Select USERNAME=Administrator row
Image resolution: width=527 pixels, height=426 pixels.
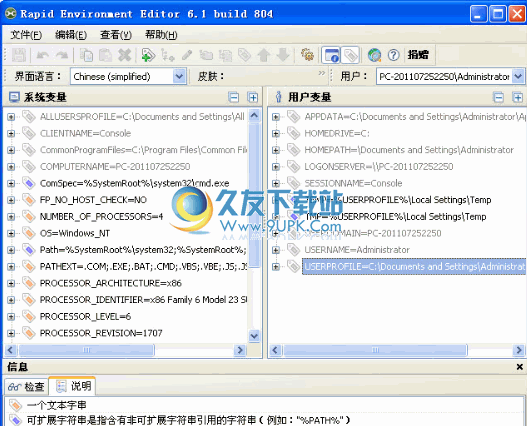357,250
